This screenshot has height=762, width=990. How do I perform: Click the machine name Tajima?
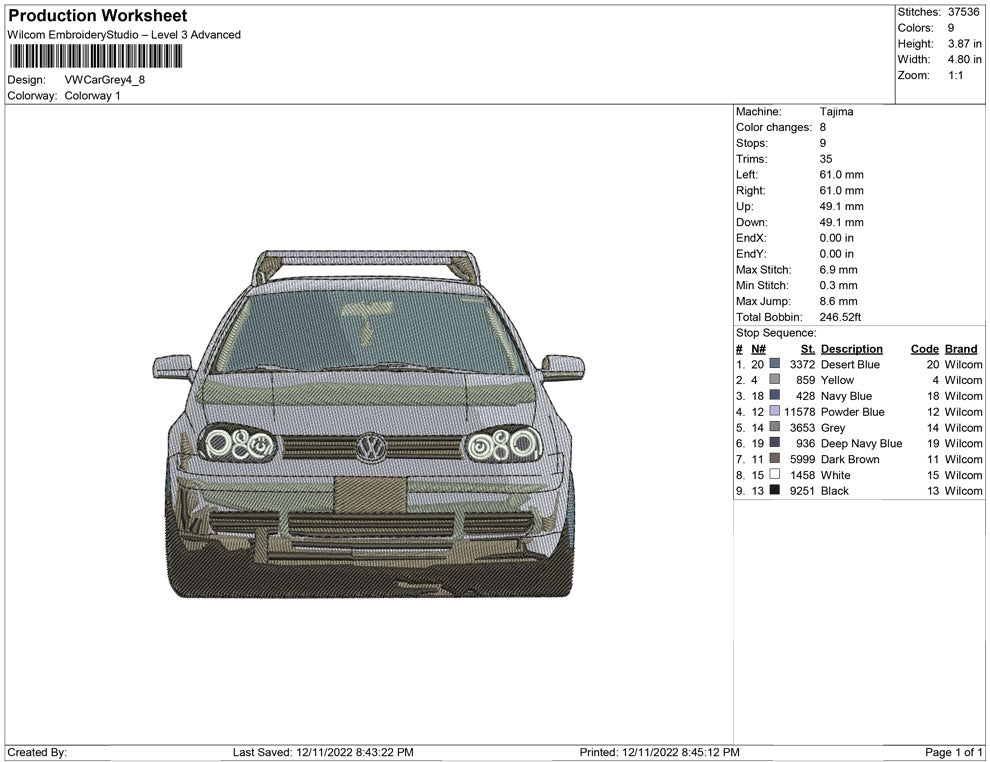click(x=837, y=111)
